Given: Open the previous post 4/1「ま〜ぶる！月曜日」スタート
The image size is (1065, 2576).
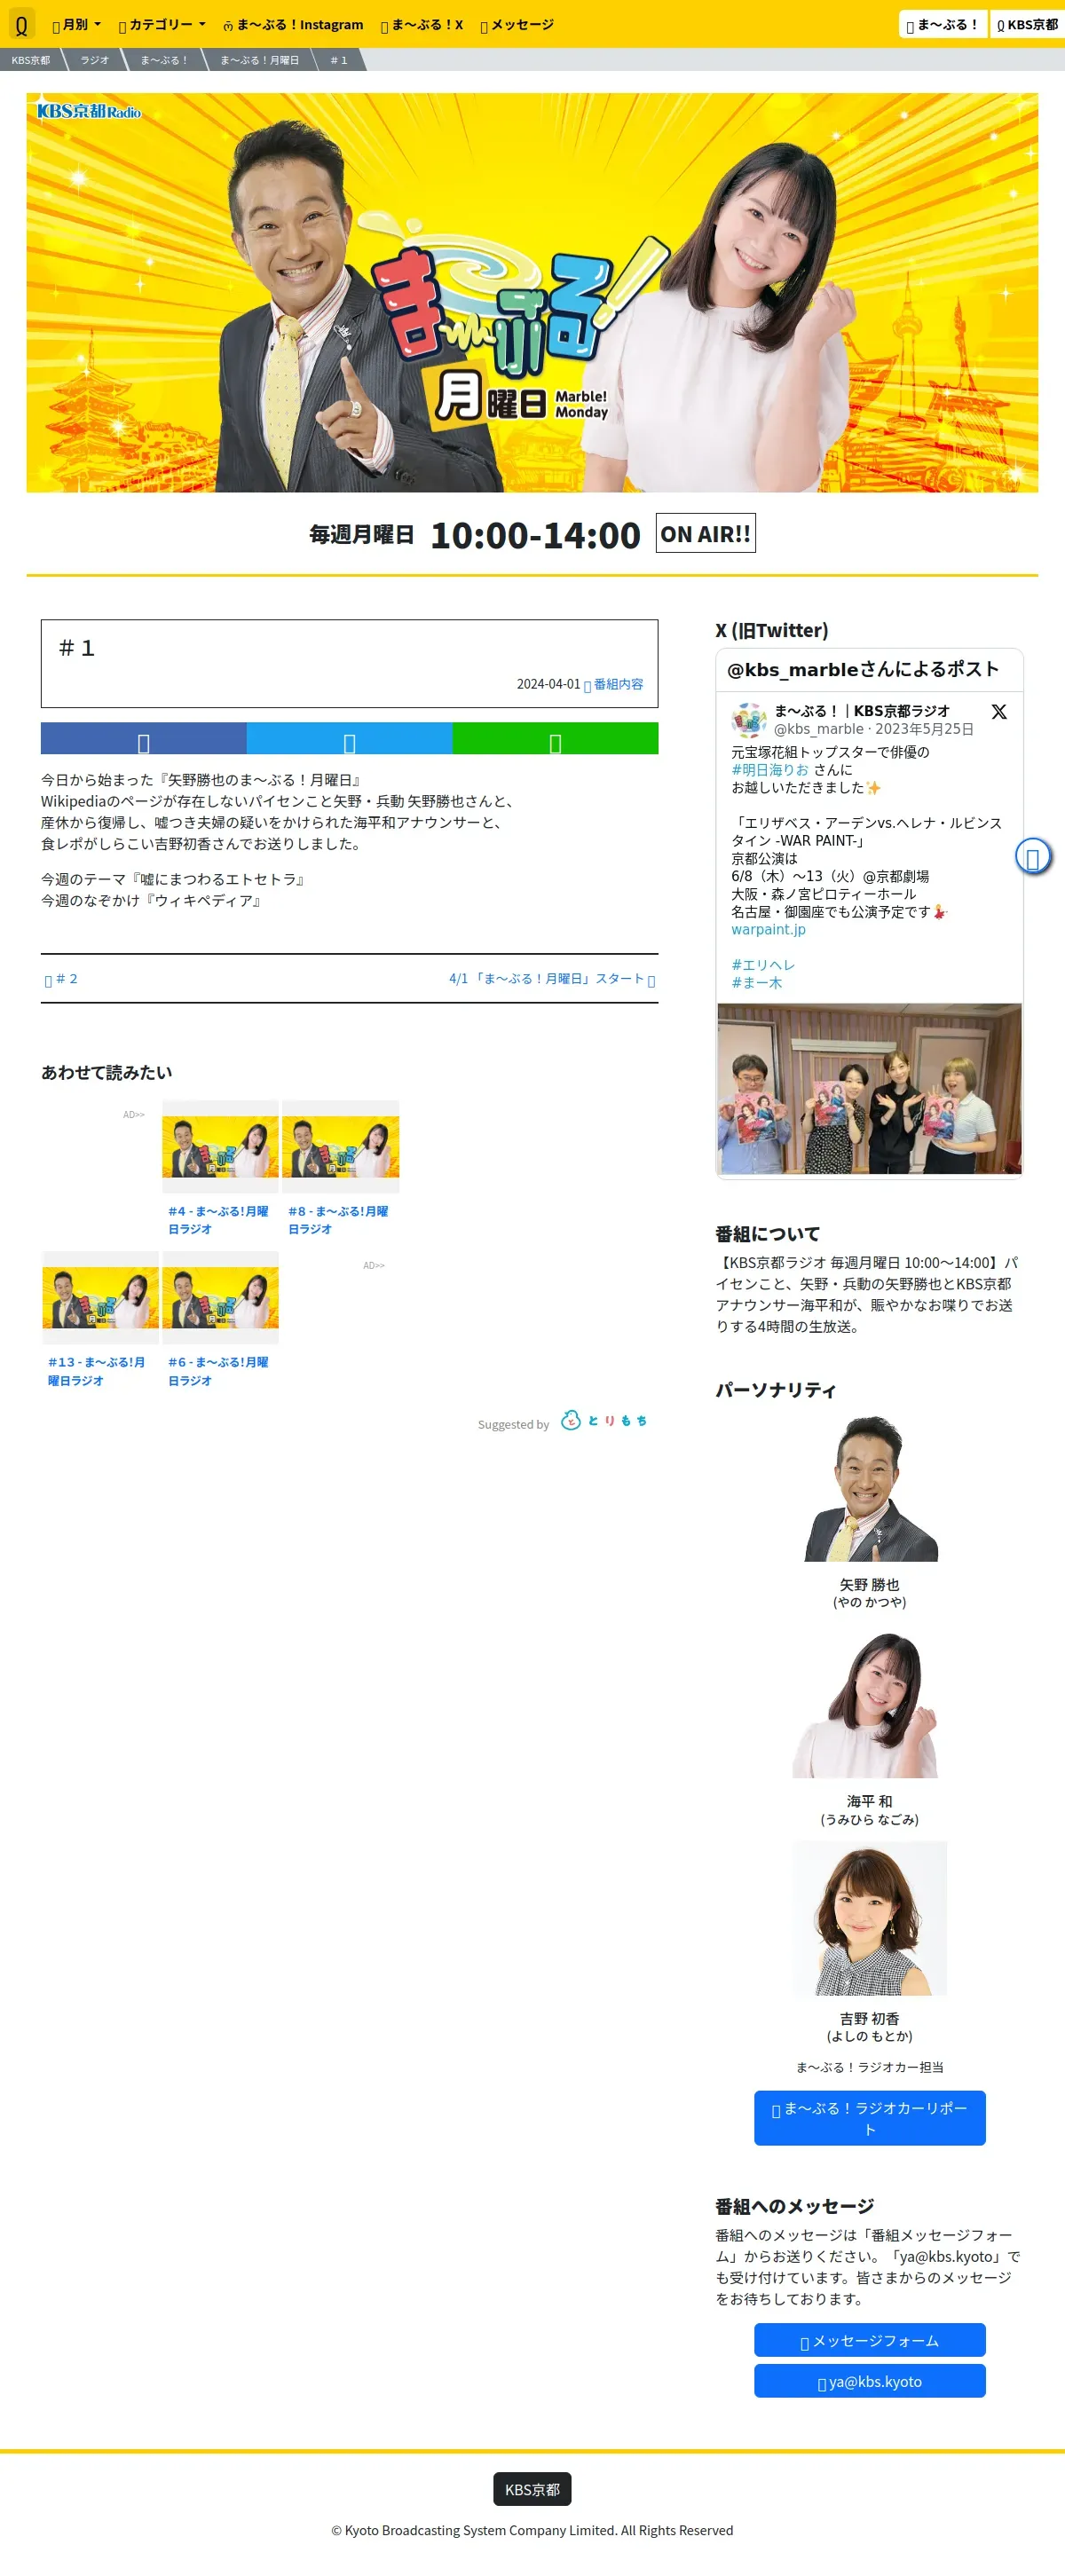Looking at the screenshot, I should click(552, 979).
